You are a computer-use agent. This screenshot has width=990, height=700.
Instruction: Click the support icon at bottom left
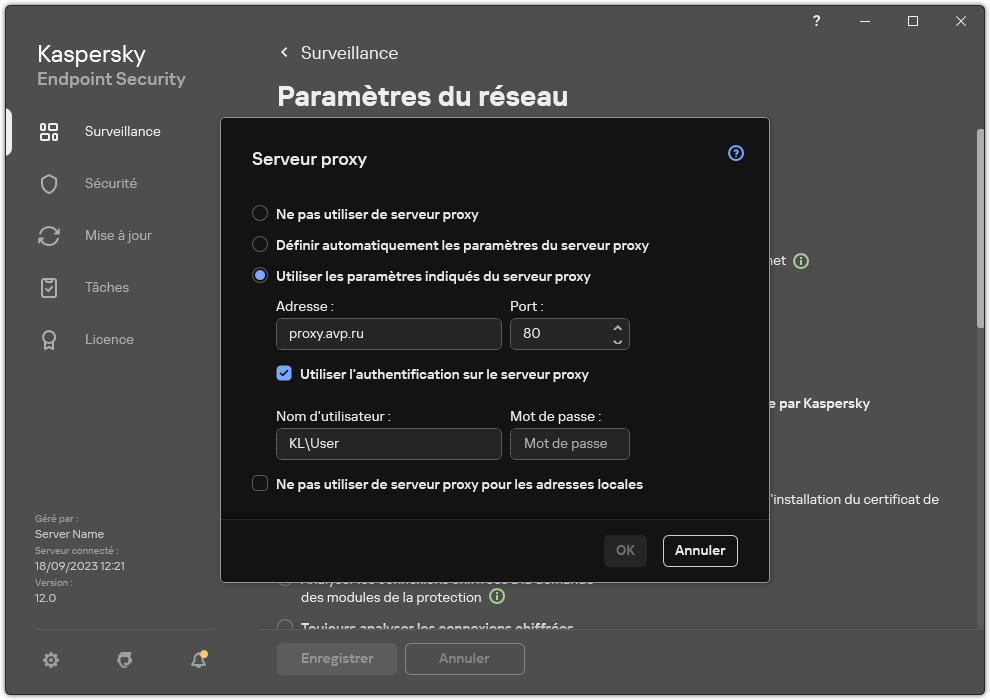124,660
